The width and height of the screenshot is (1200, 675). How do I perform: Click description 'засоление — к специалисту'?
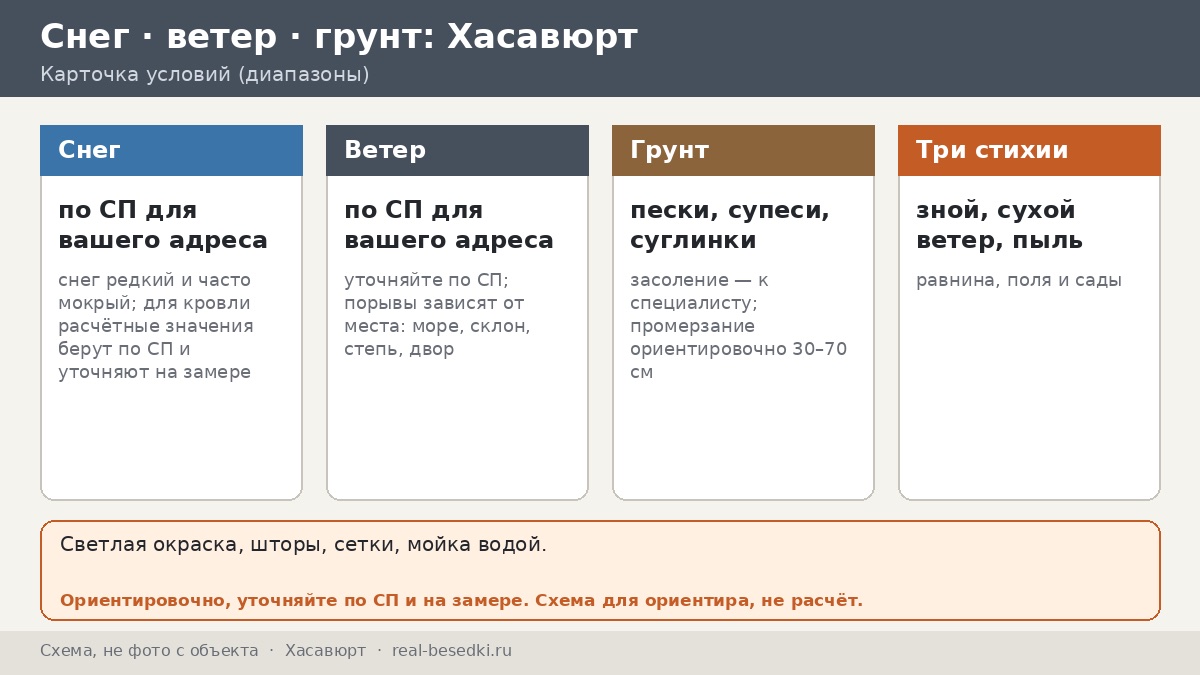click(738, 326)
